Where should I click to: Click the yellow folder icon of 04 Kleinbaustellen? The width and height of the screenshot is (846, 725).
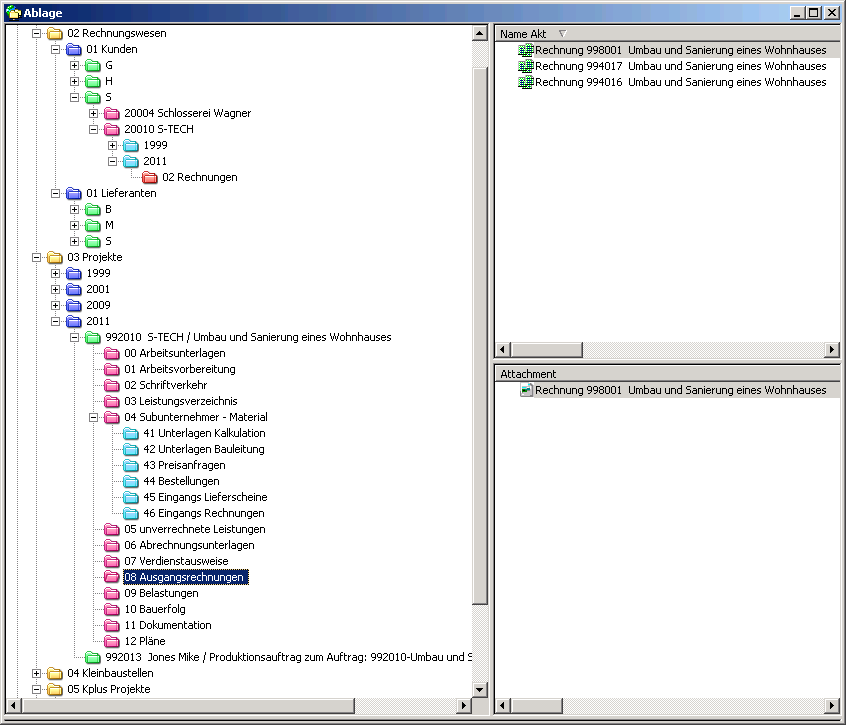[54, 673]
